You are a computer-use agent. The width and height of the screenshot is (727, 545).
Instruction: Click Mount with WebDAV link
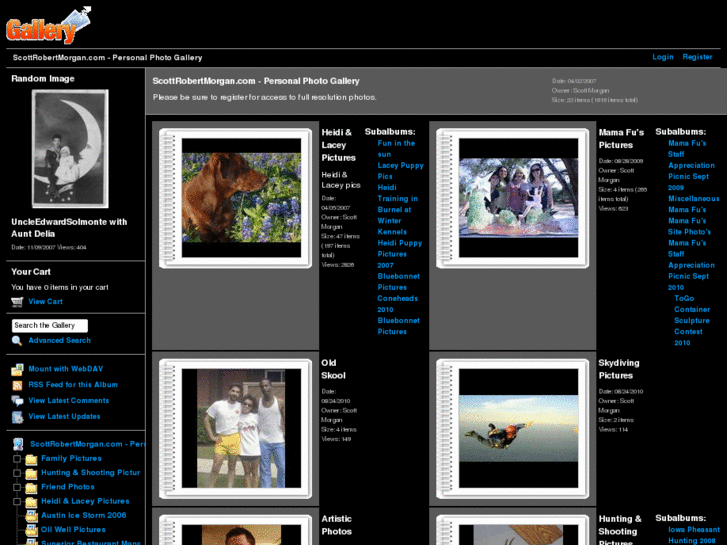pos(65,369)
